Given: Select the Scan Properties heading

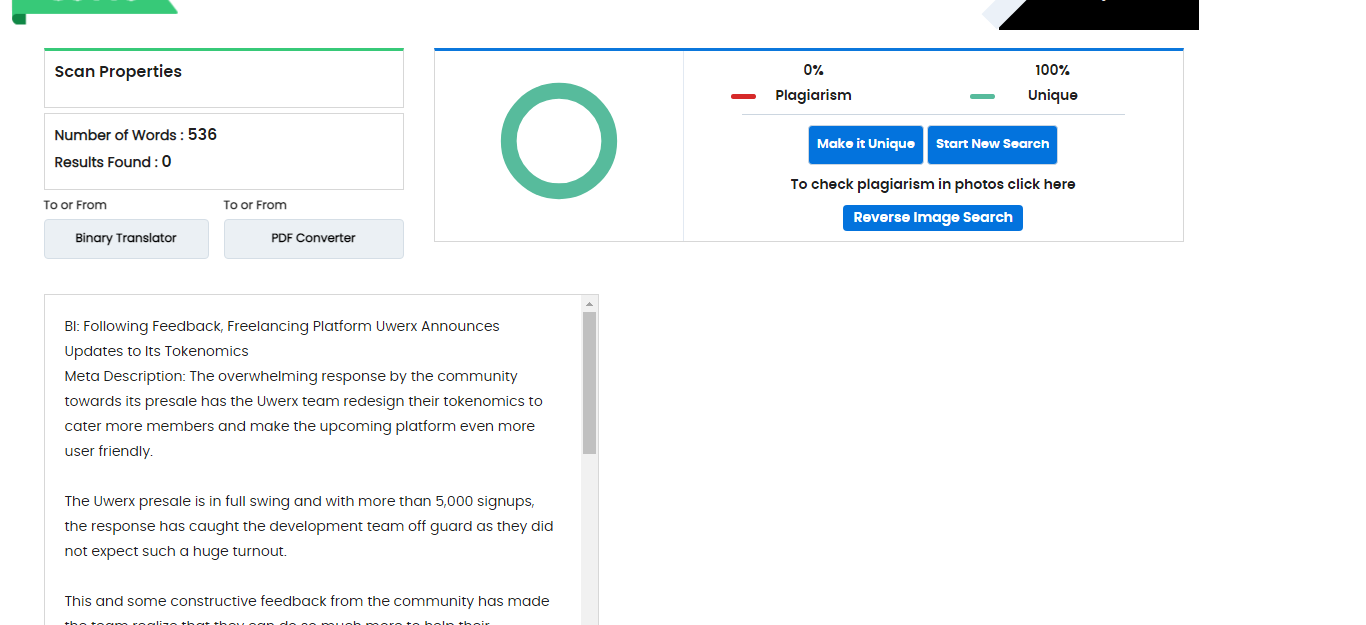Looking at the screenshot, I should coord(118,72).
